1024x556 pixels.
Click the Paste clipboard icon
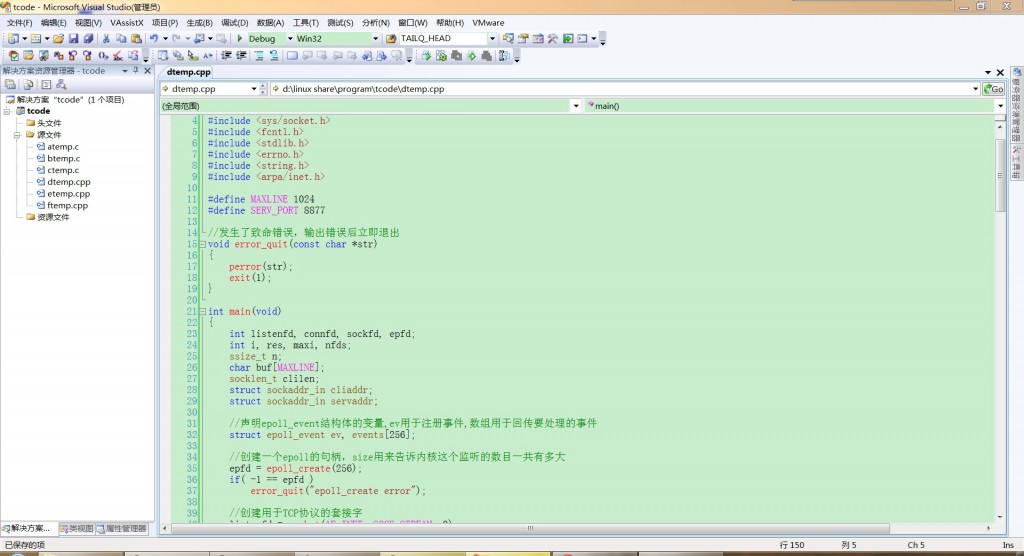tap(136, 39)
